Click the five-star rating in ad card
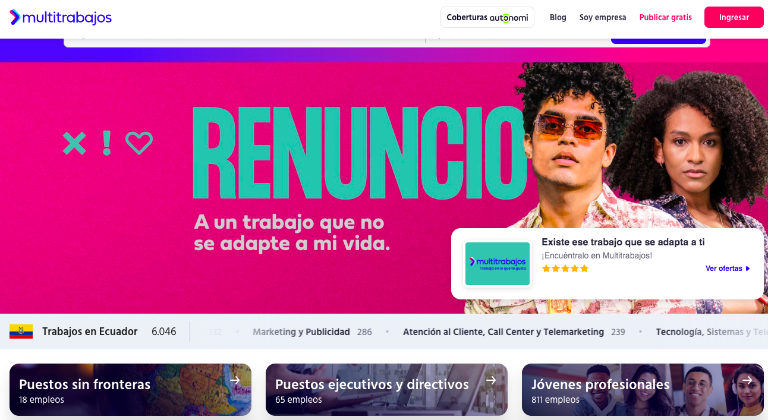Image resolution: width=768 pixels, height=420 pixels. pos(565,268)
